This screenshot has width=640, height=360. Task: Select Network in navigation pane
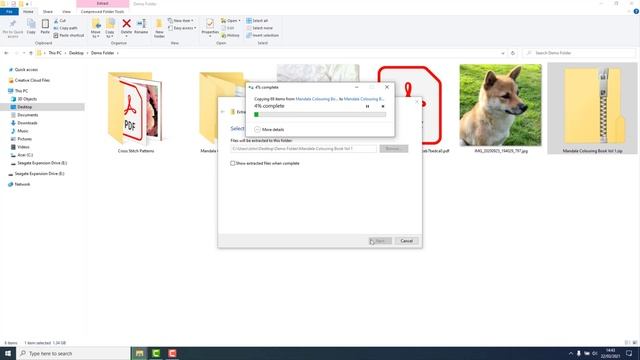click(22, 184)
